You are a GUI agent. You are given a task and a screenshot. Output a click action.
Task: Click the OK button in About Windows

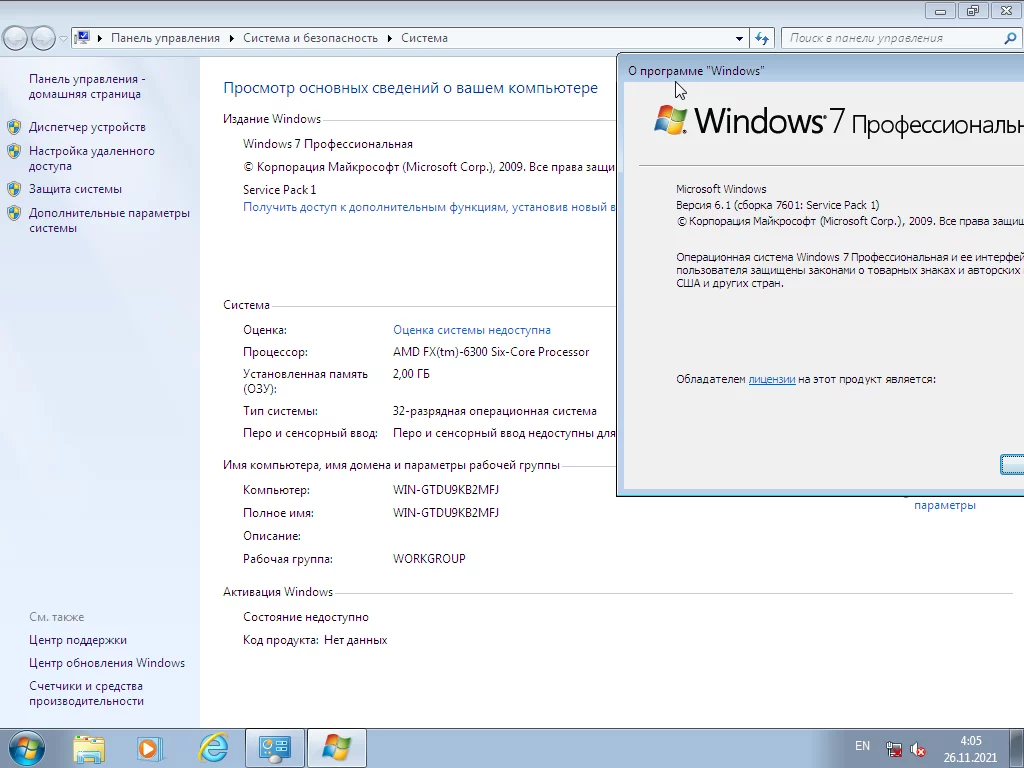pyautogui.click(x=1012, y=464)
